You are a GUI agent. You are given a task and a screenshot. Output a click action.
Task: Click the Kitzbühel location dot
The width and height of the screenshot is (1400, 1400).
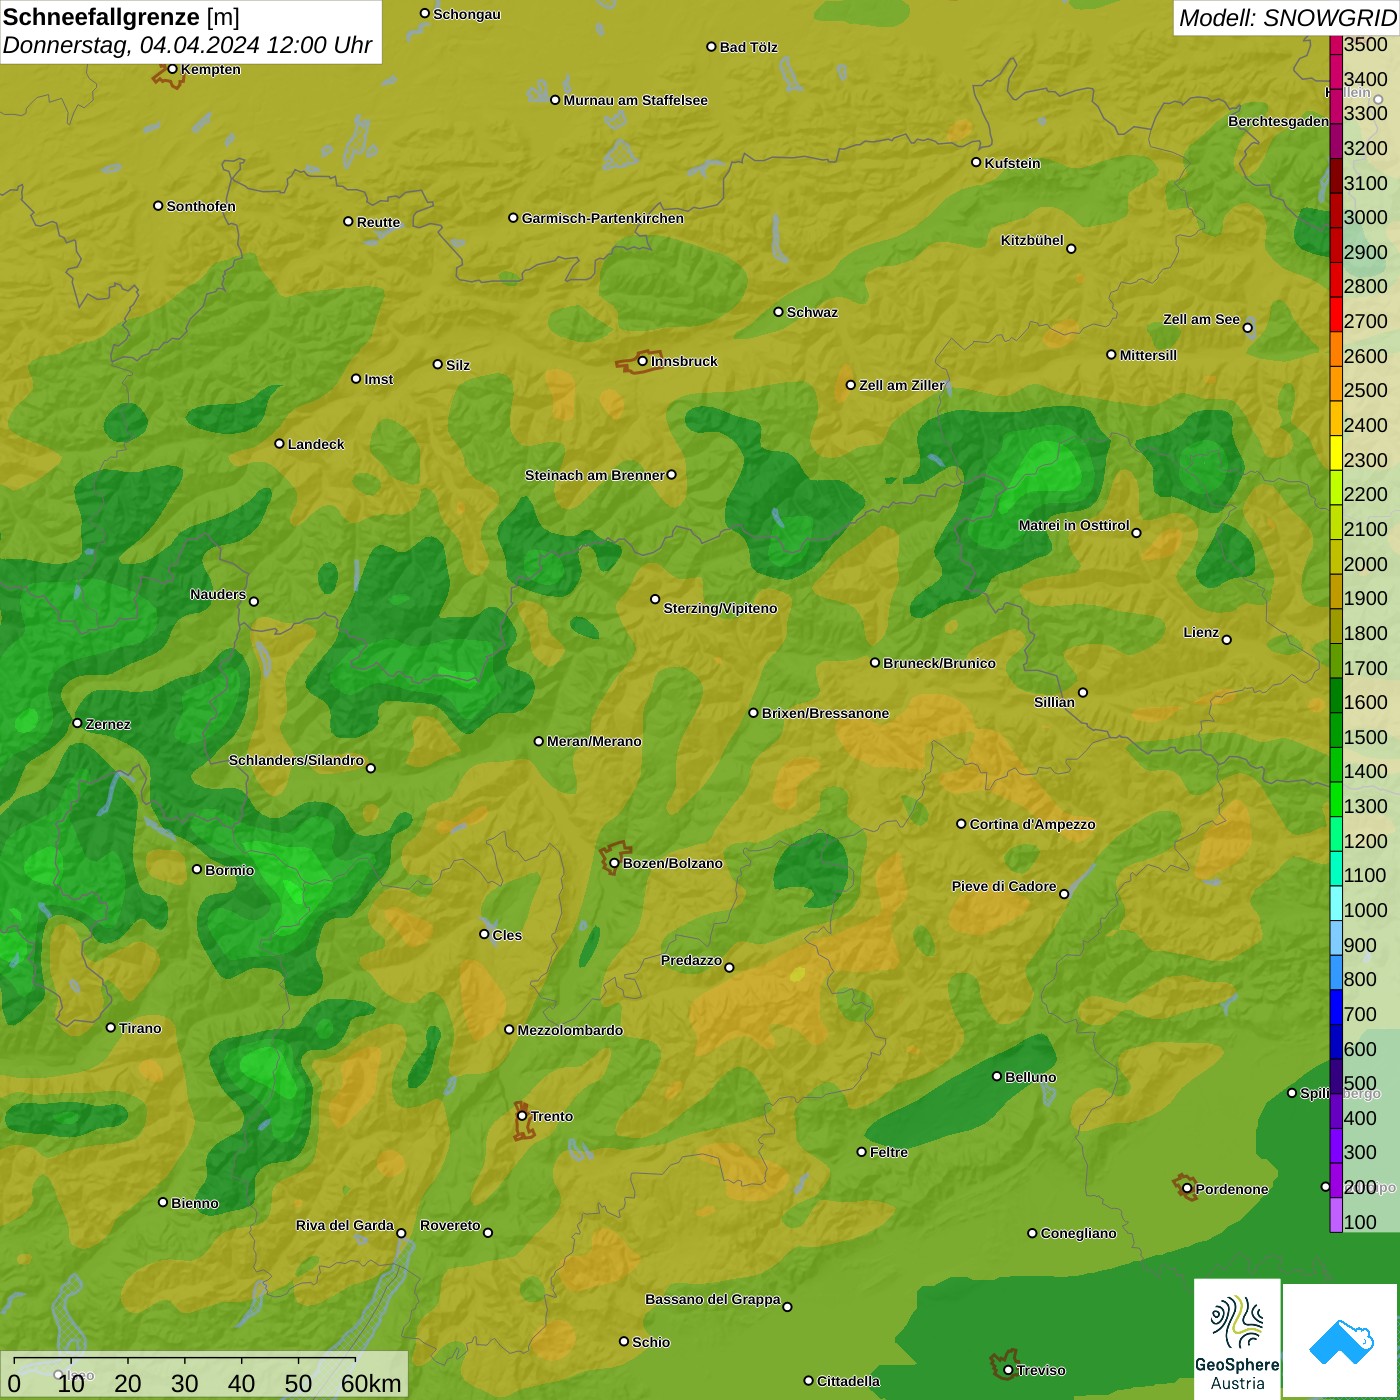tap(1071, 248)
